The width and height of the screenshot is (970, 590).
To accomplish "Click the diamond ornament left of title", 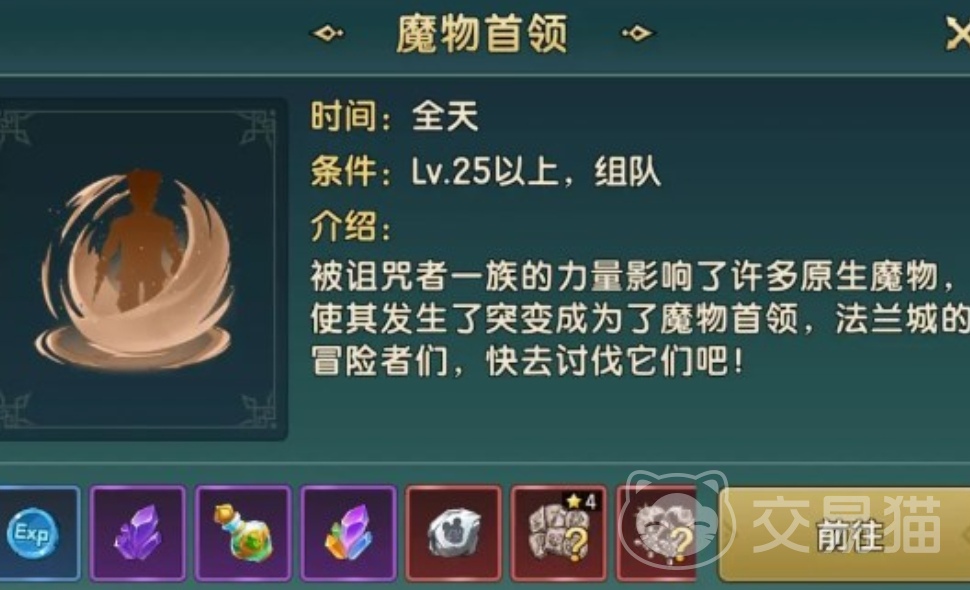I will click(x=327, y=32).
